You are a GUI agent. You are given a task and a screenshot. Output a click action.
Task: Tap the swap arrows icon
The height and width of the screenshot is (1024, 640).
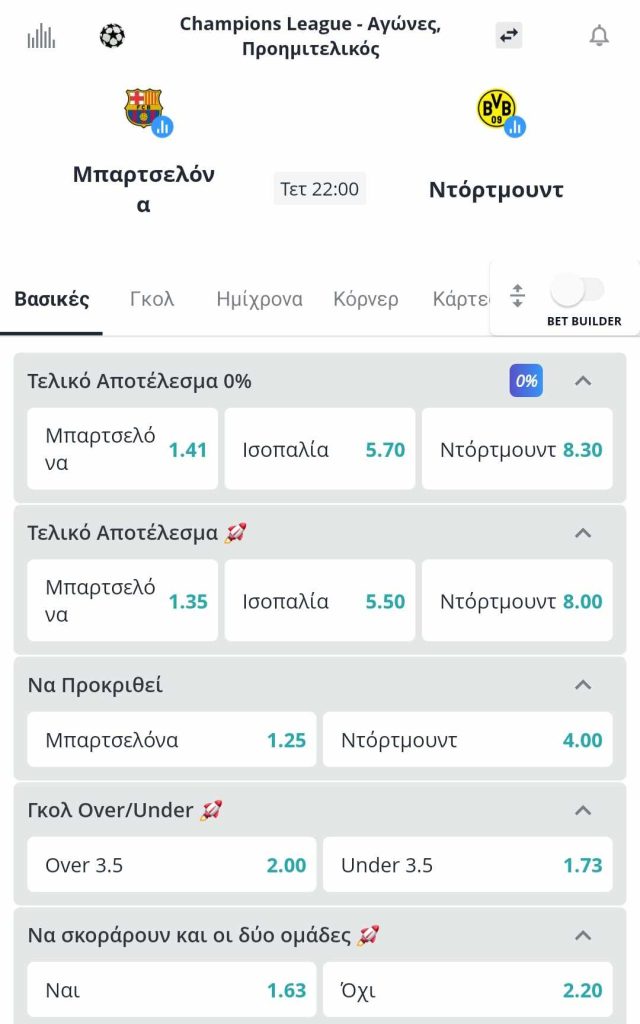click(x=509, y=36)
